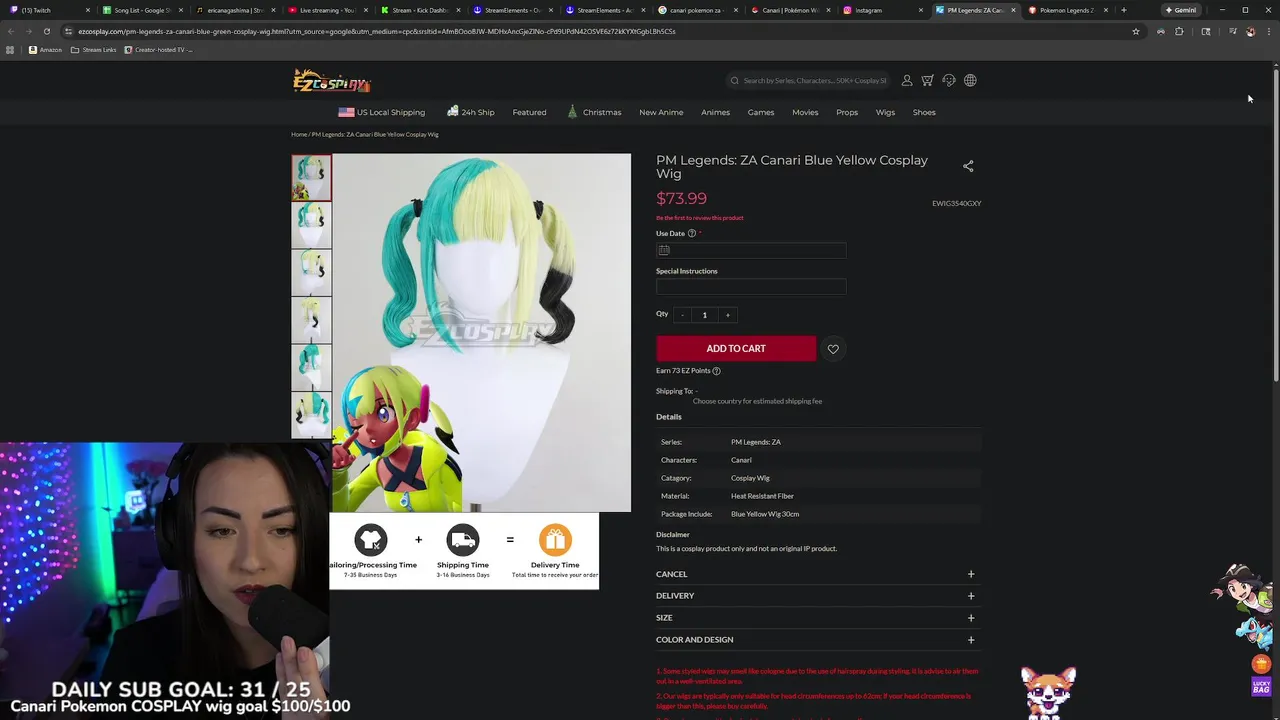The width and height of the screenshot is (1280, 720).
Task: Open the Wigs menu
Action: [885, 112]
